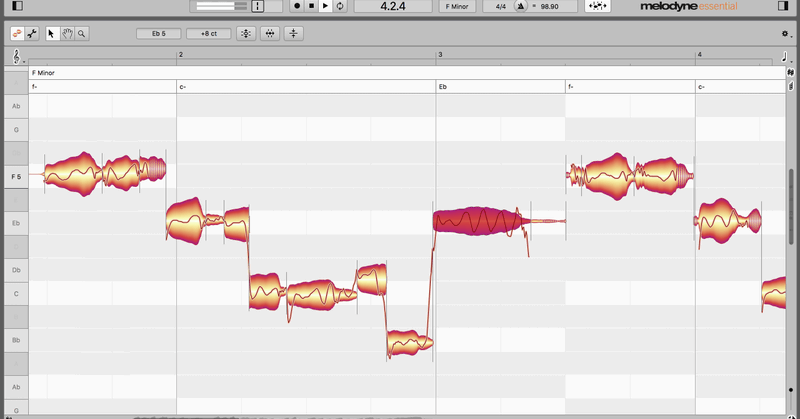Open the Note Leveling macro
The width and height of the screenshot is (800, 419).
(x=293, y=34)
